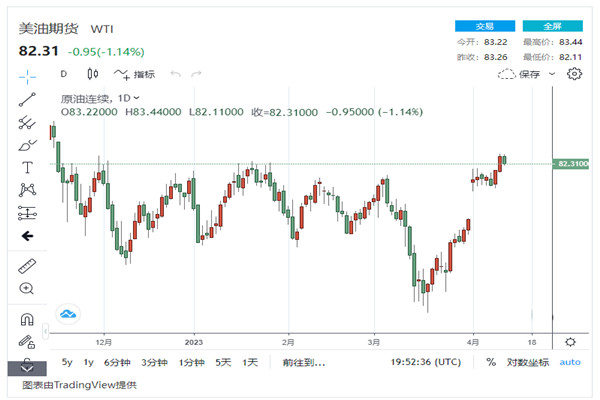Click the chart by TradingView attribution link
600x400 pixels.
pos(79,385)
